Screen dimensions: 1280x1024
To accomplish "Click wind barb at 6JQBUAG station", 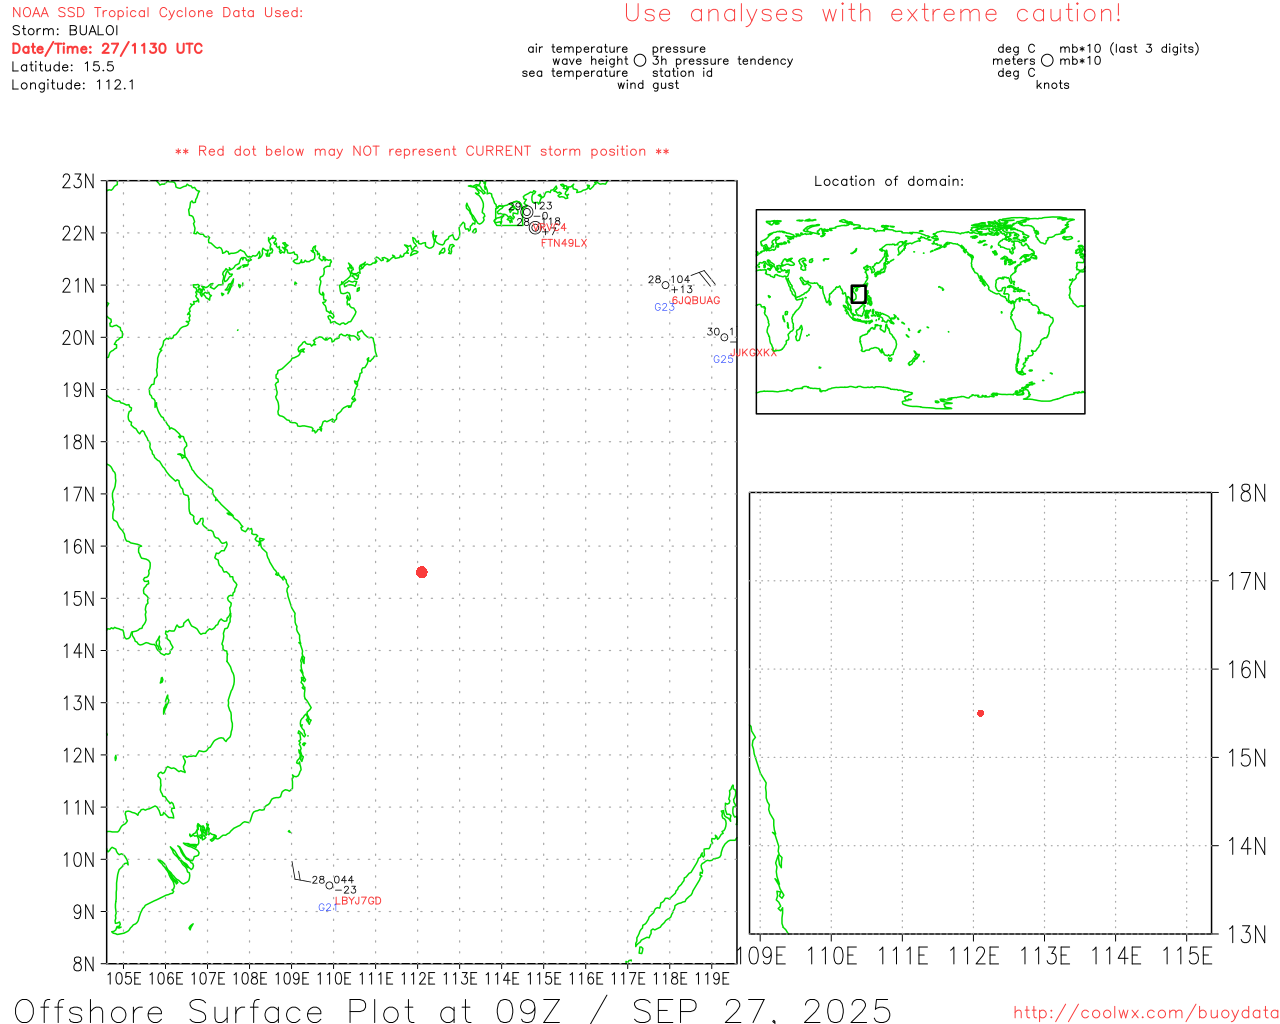I will tap(702, 276).
